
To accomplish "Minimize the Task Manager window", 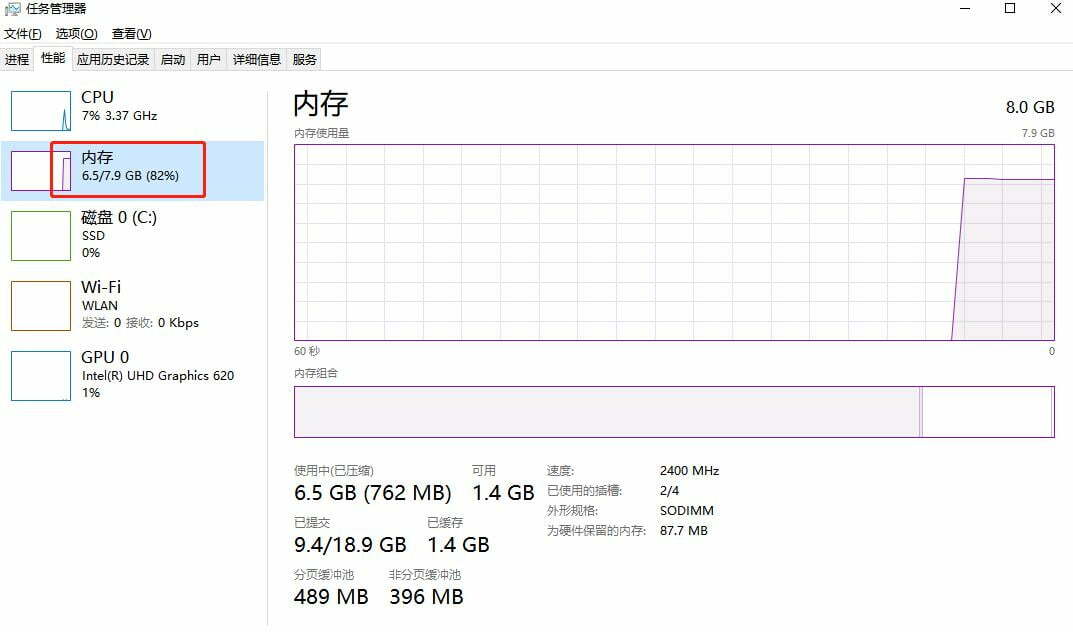I will click(964, 9).
